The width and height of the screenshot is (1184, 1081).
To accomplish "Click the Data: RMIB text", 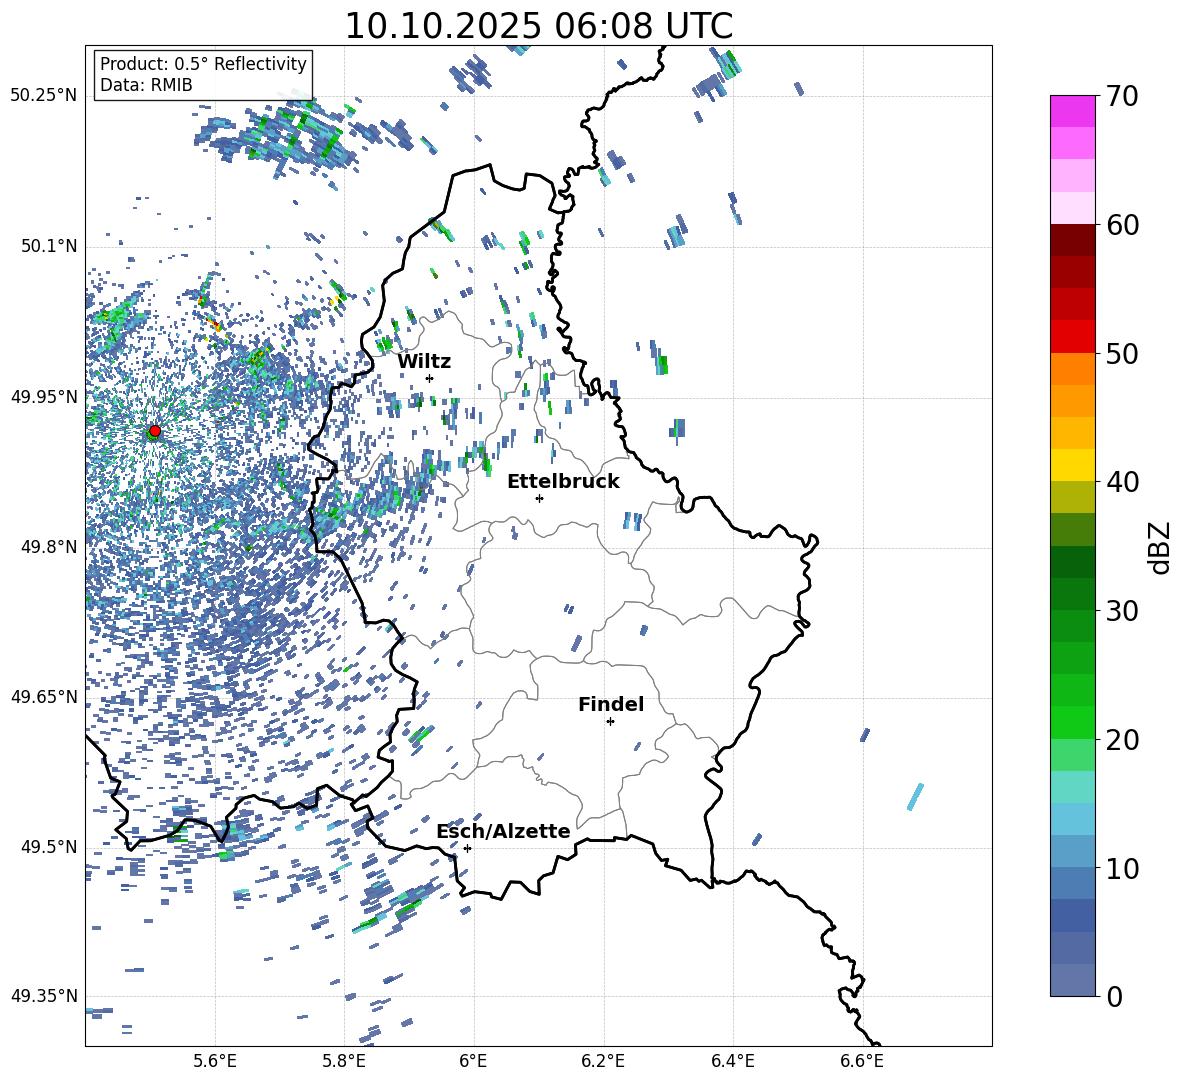I will 146,85.
